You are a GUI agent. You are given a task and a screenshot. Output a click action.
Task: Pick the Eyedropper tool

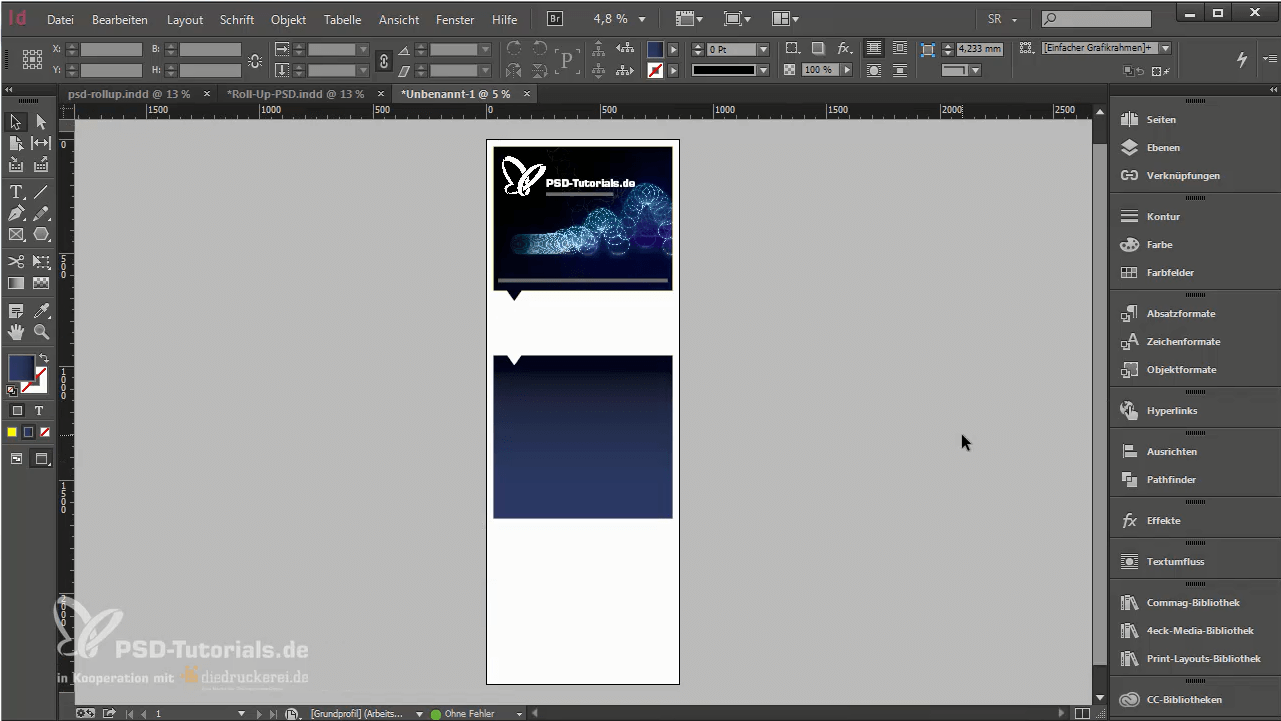[x=41, y=311]
